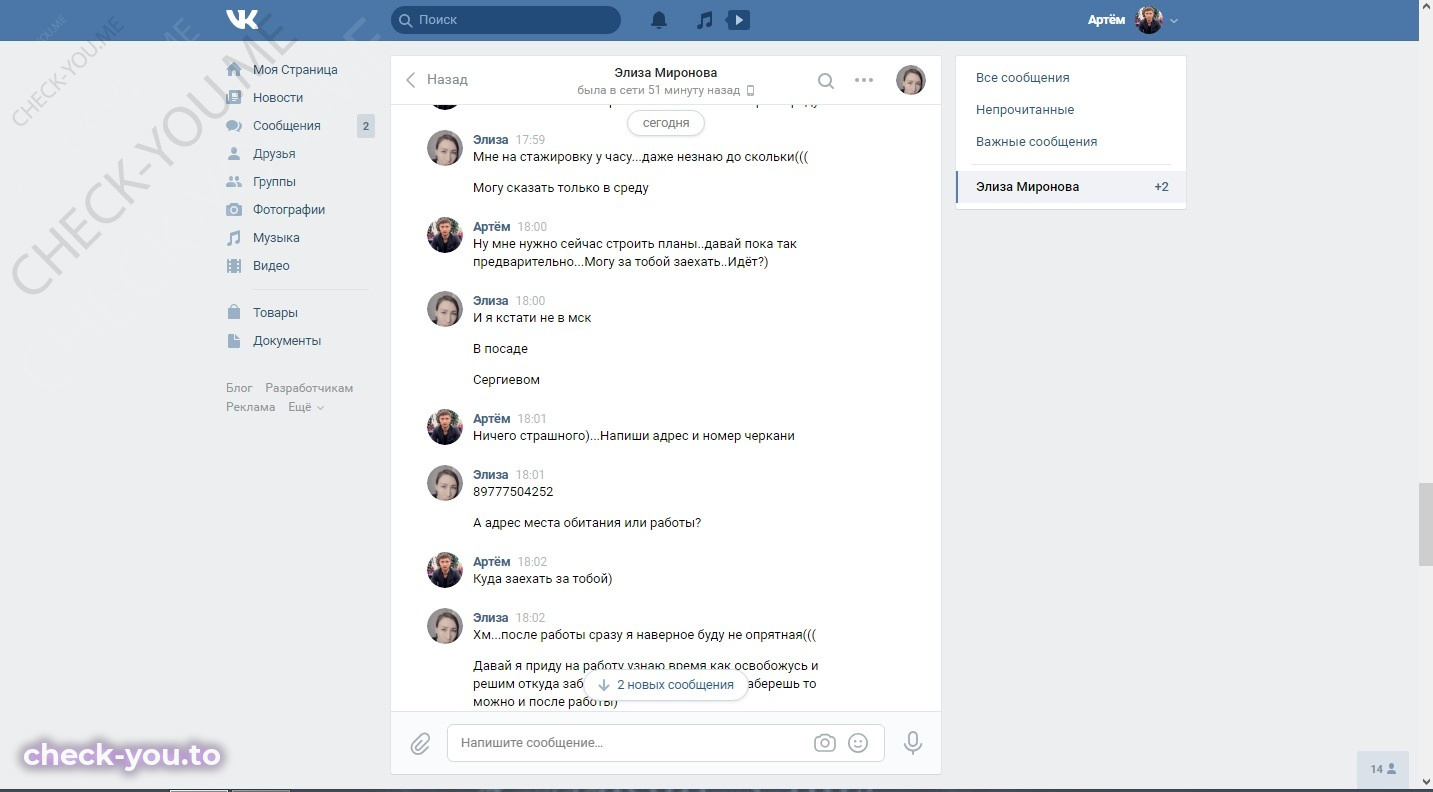Click the home icon beside Моя Страница
Viewport: 1433px width, 792px height.
234,70
